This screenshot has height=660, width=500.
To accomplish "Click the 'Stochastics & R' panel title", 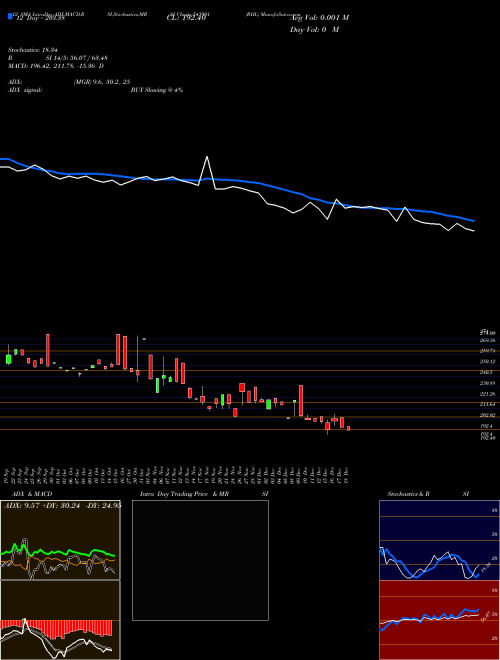I will pos(409,494).
